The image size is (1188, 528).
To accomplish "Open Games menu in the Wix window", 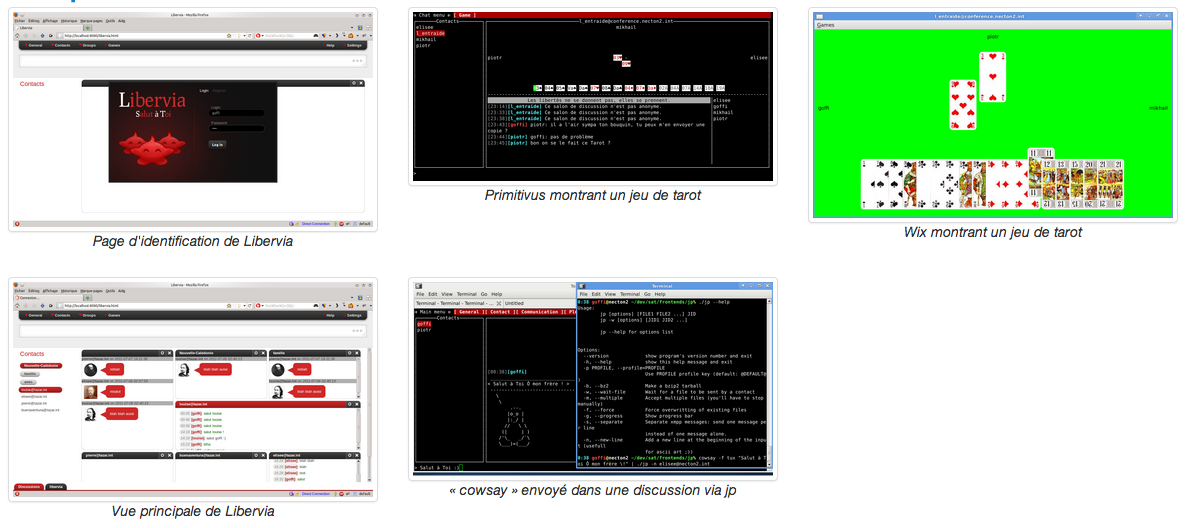I will pos(824,26).
